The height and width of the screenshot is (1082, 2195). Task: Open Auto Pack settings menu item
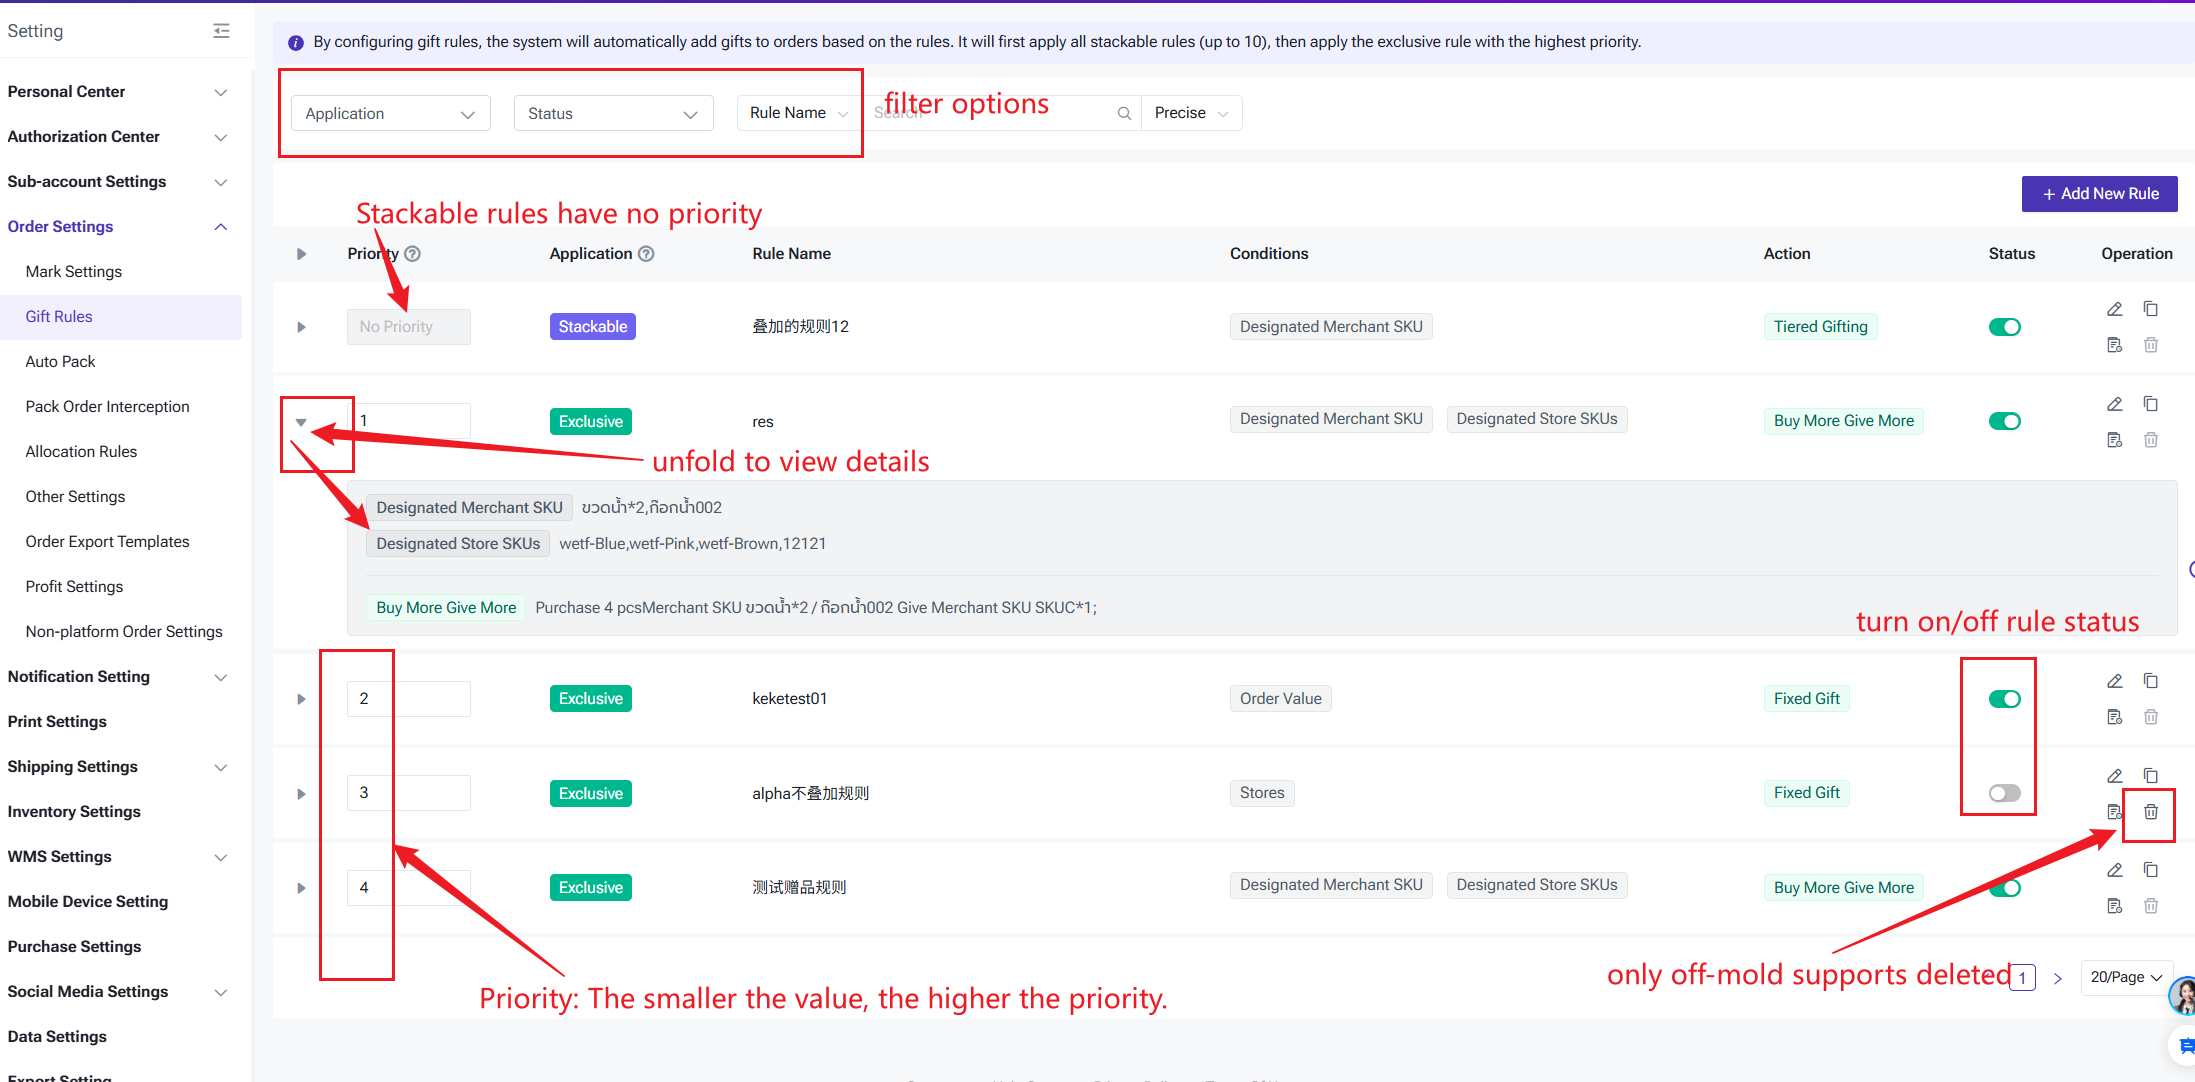(60, 361)
